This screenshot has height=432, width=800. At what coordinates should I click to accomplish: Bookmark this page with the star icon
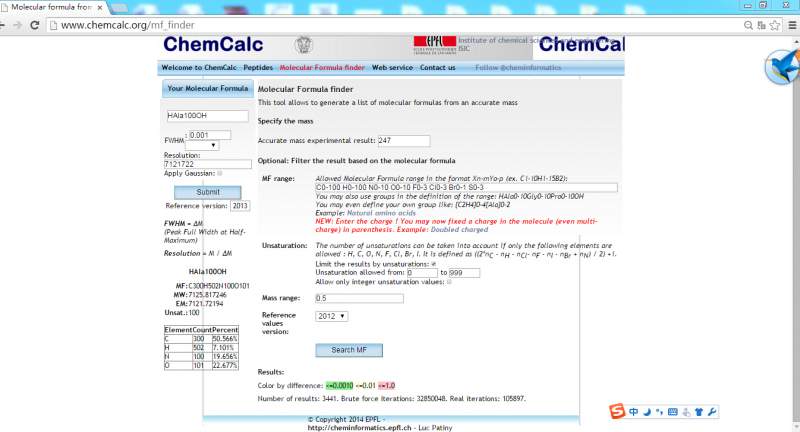775,25
